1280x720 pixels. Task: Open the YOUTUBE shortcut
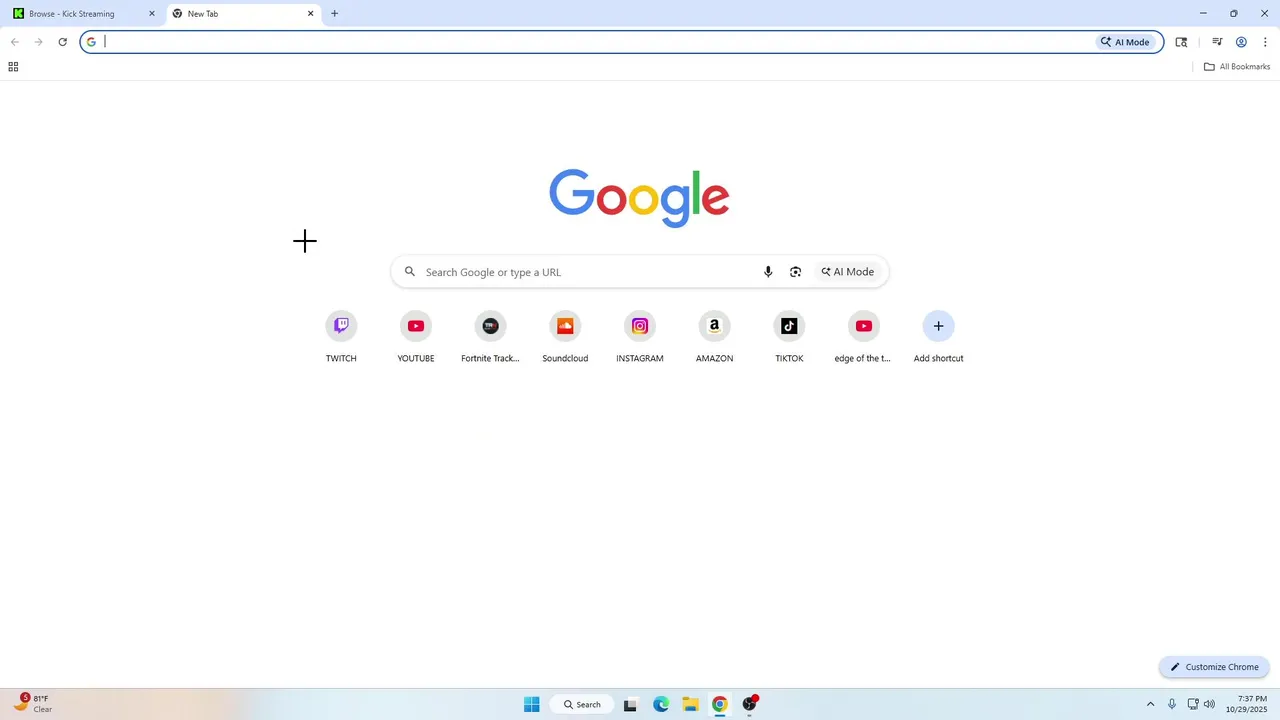[416, 338]
